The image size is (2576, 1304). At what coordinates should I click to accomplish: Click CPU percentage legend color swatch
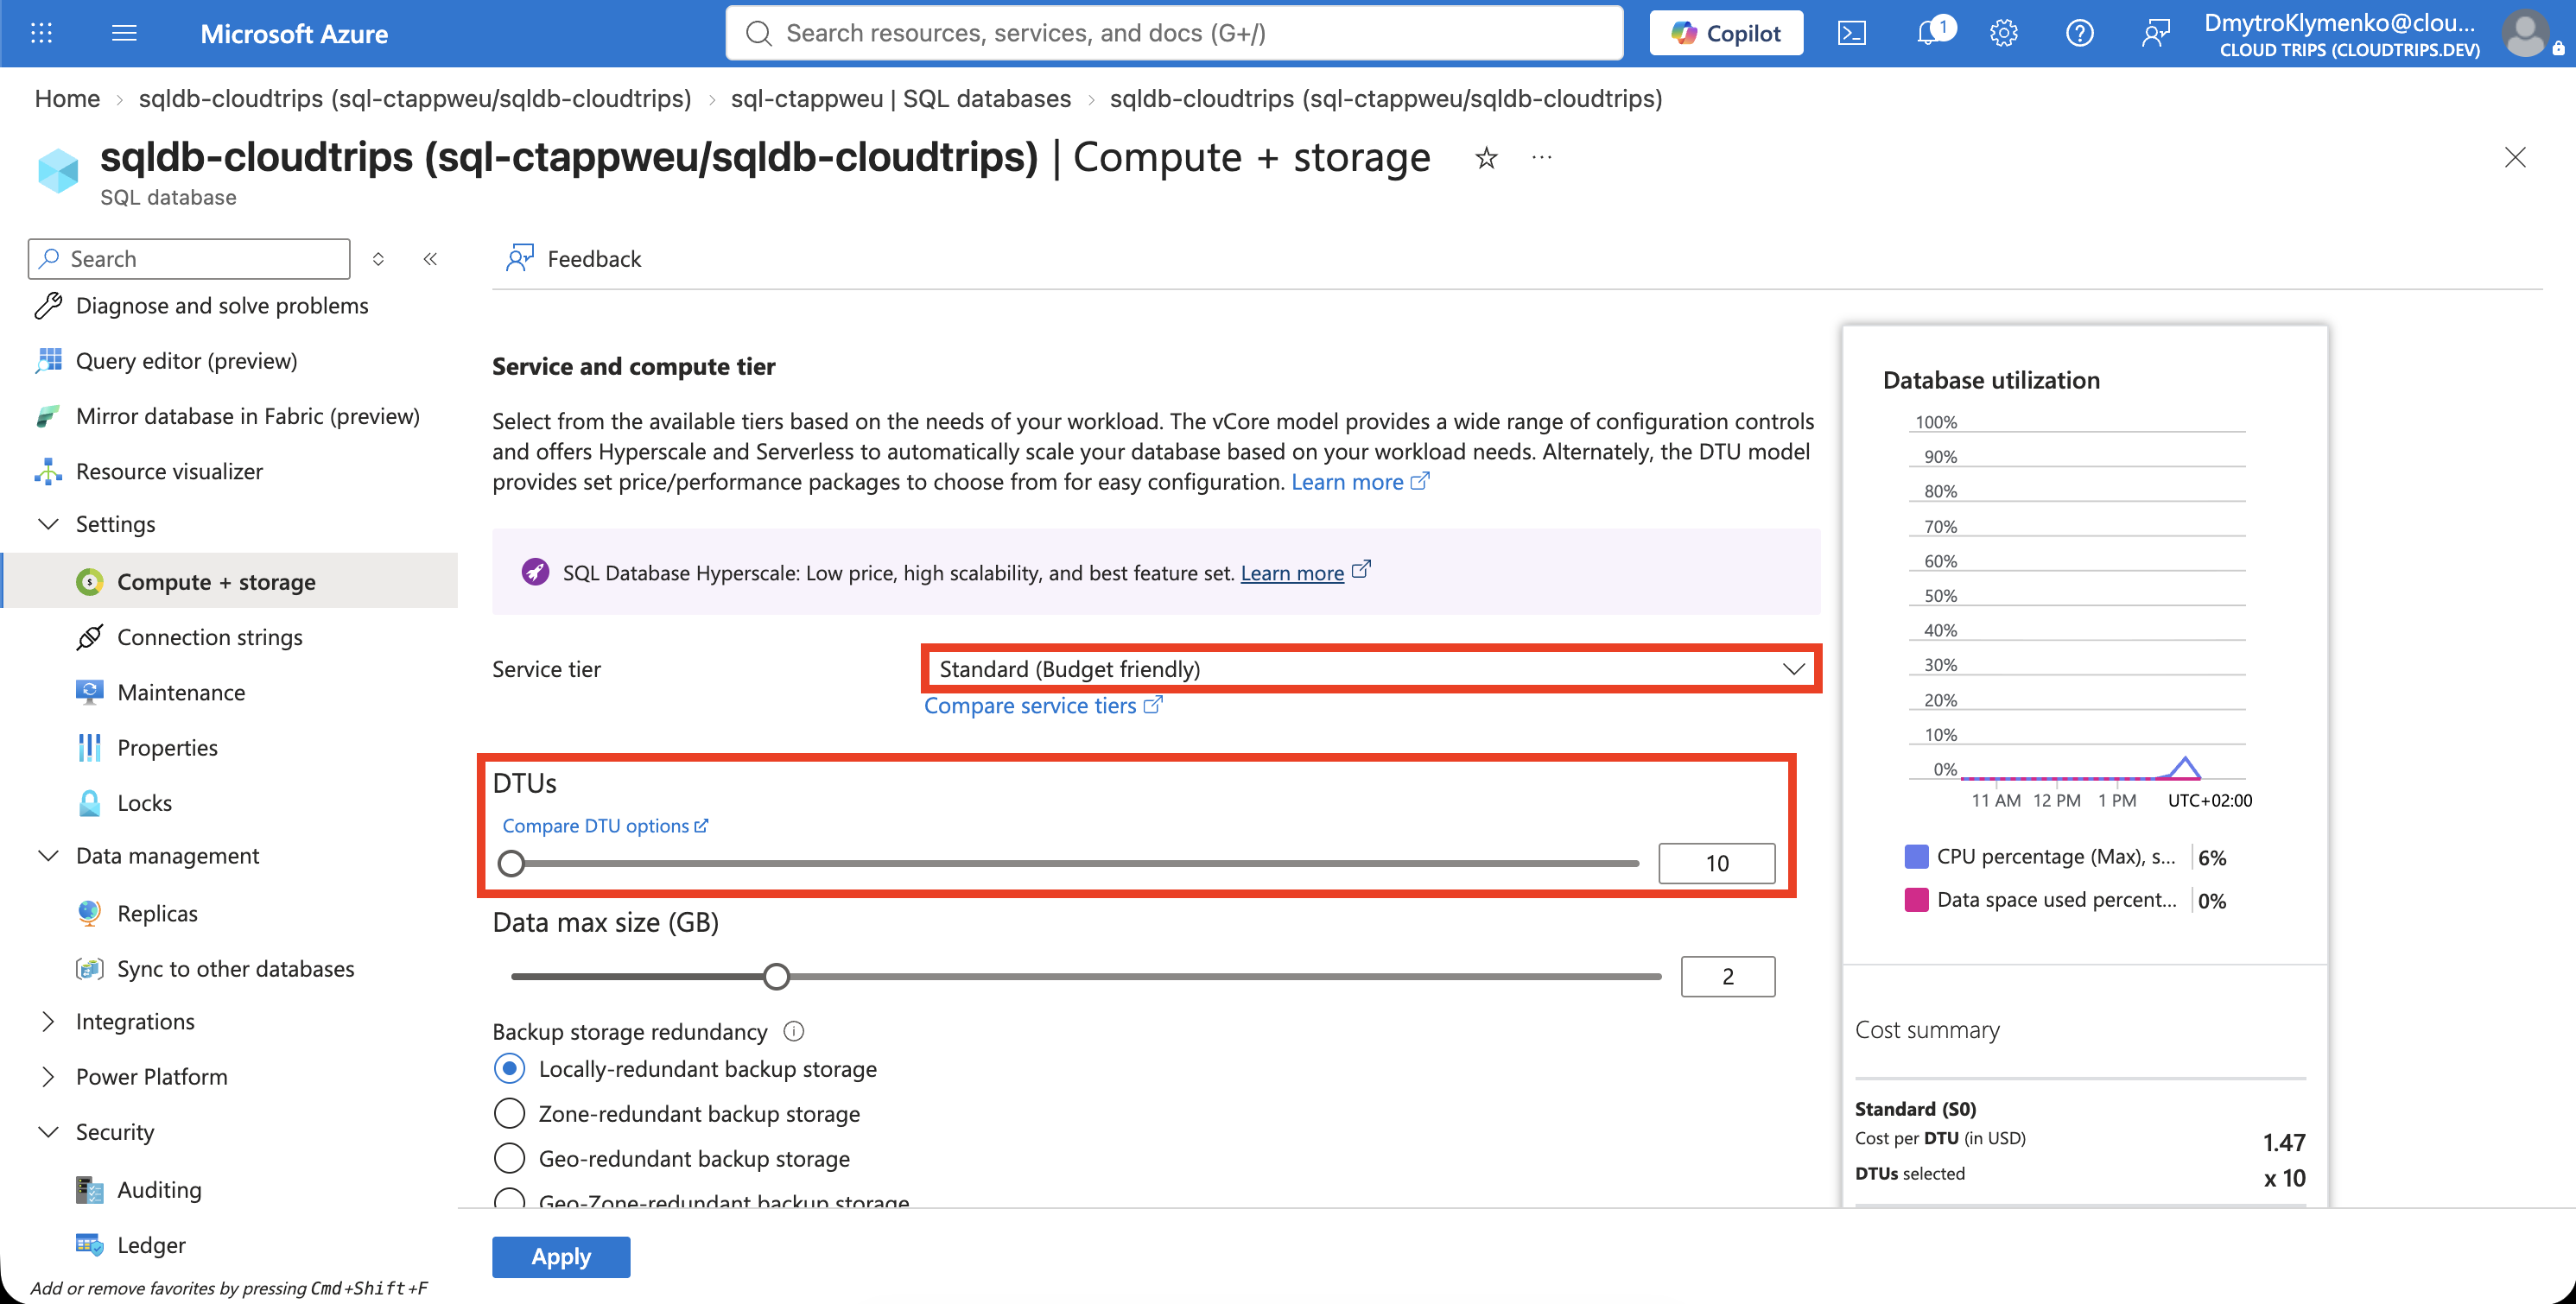tap(1916, 856)
